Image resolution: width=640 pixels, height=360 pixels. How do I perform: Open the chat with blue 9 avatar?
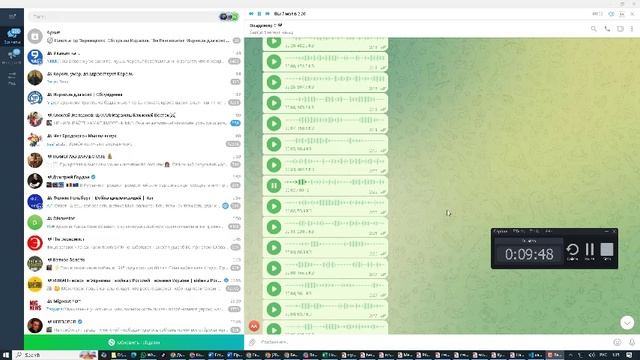(134, 57)
